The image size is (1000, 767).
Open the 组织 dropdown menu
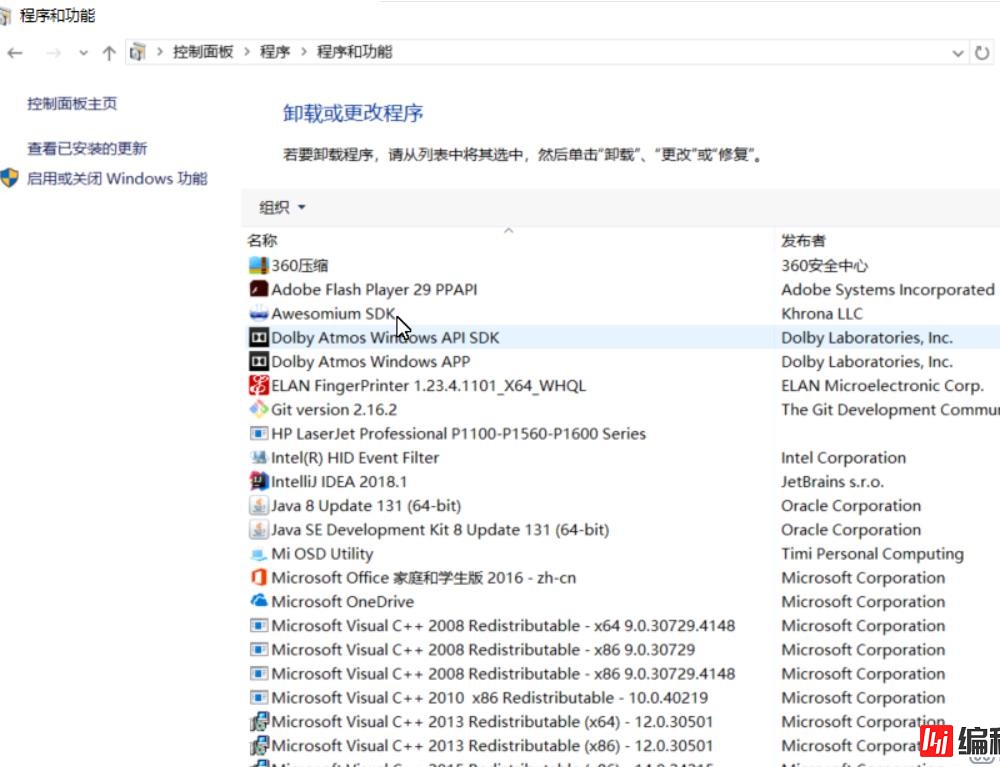[x=277, y=207]
